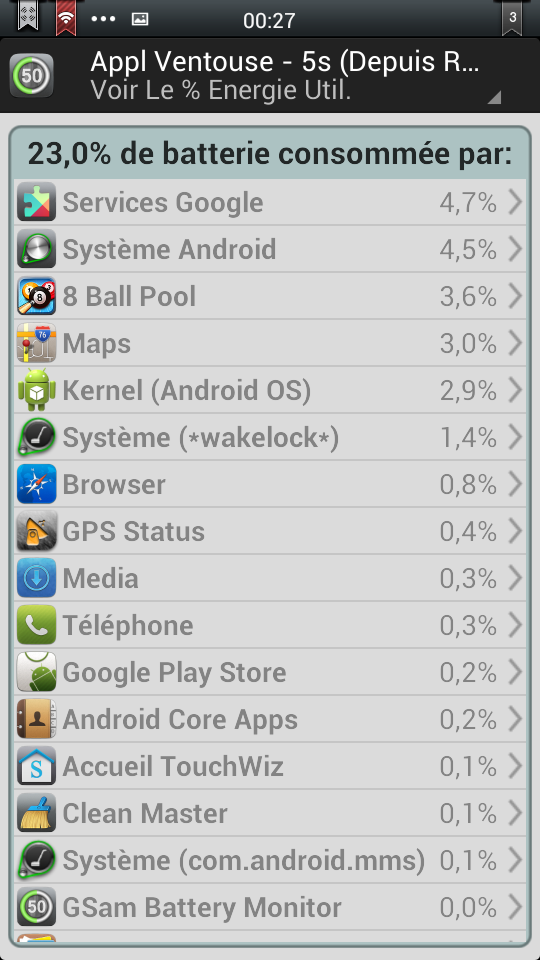Open Système (*wakelock*) entry
Image resolution: width=540 pixels, height=960 pixels.
click(x=270, y=437)
